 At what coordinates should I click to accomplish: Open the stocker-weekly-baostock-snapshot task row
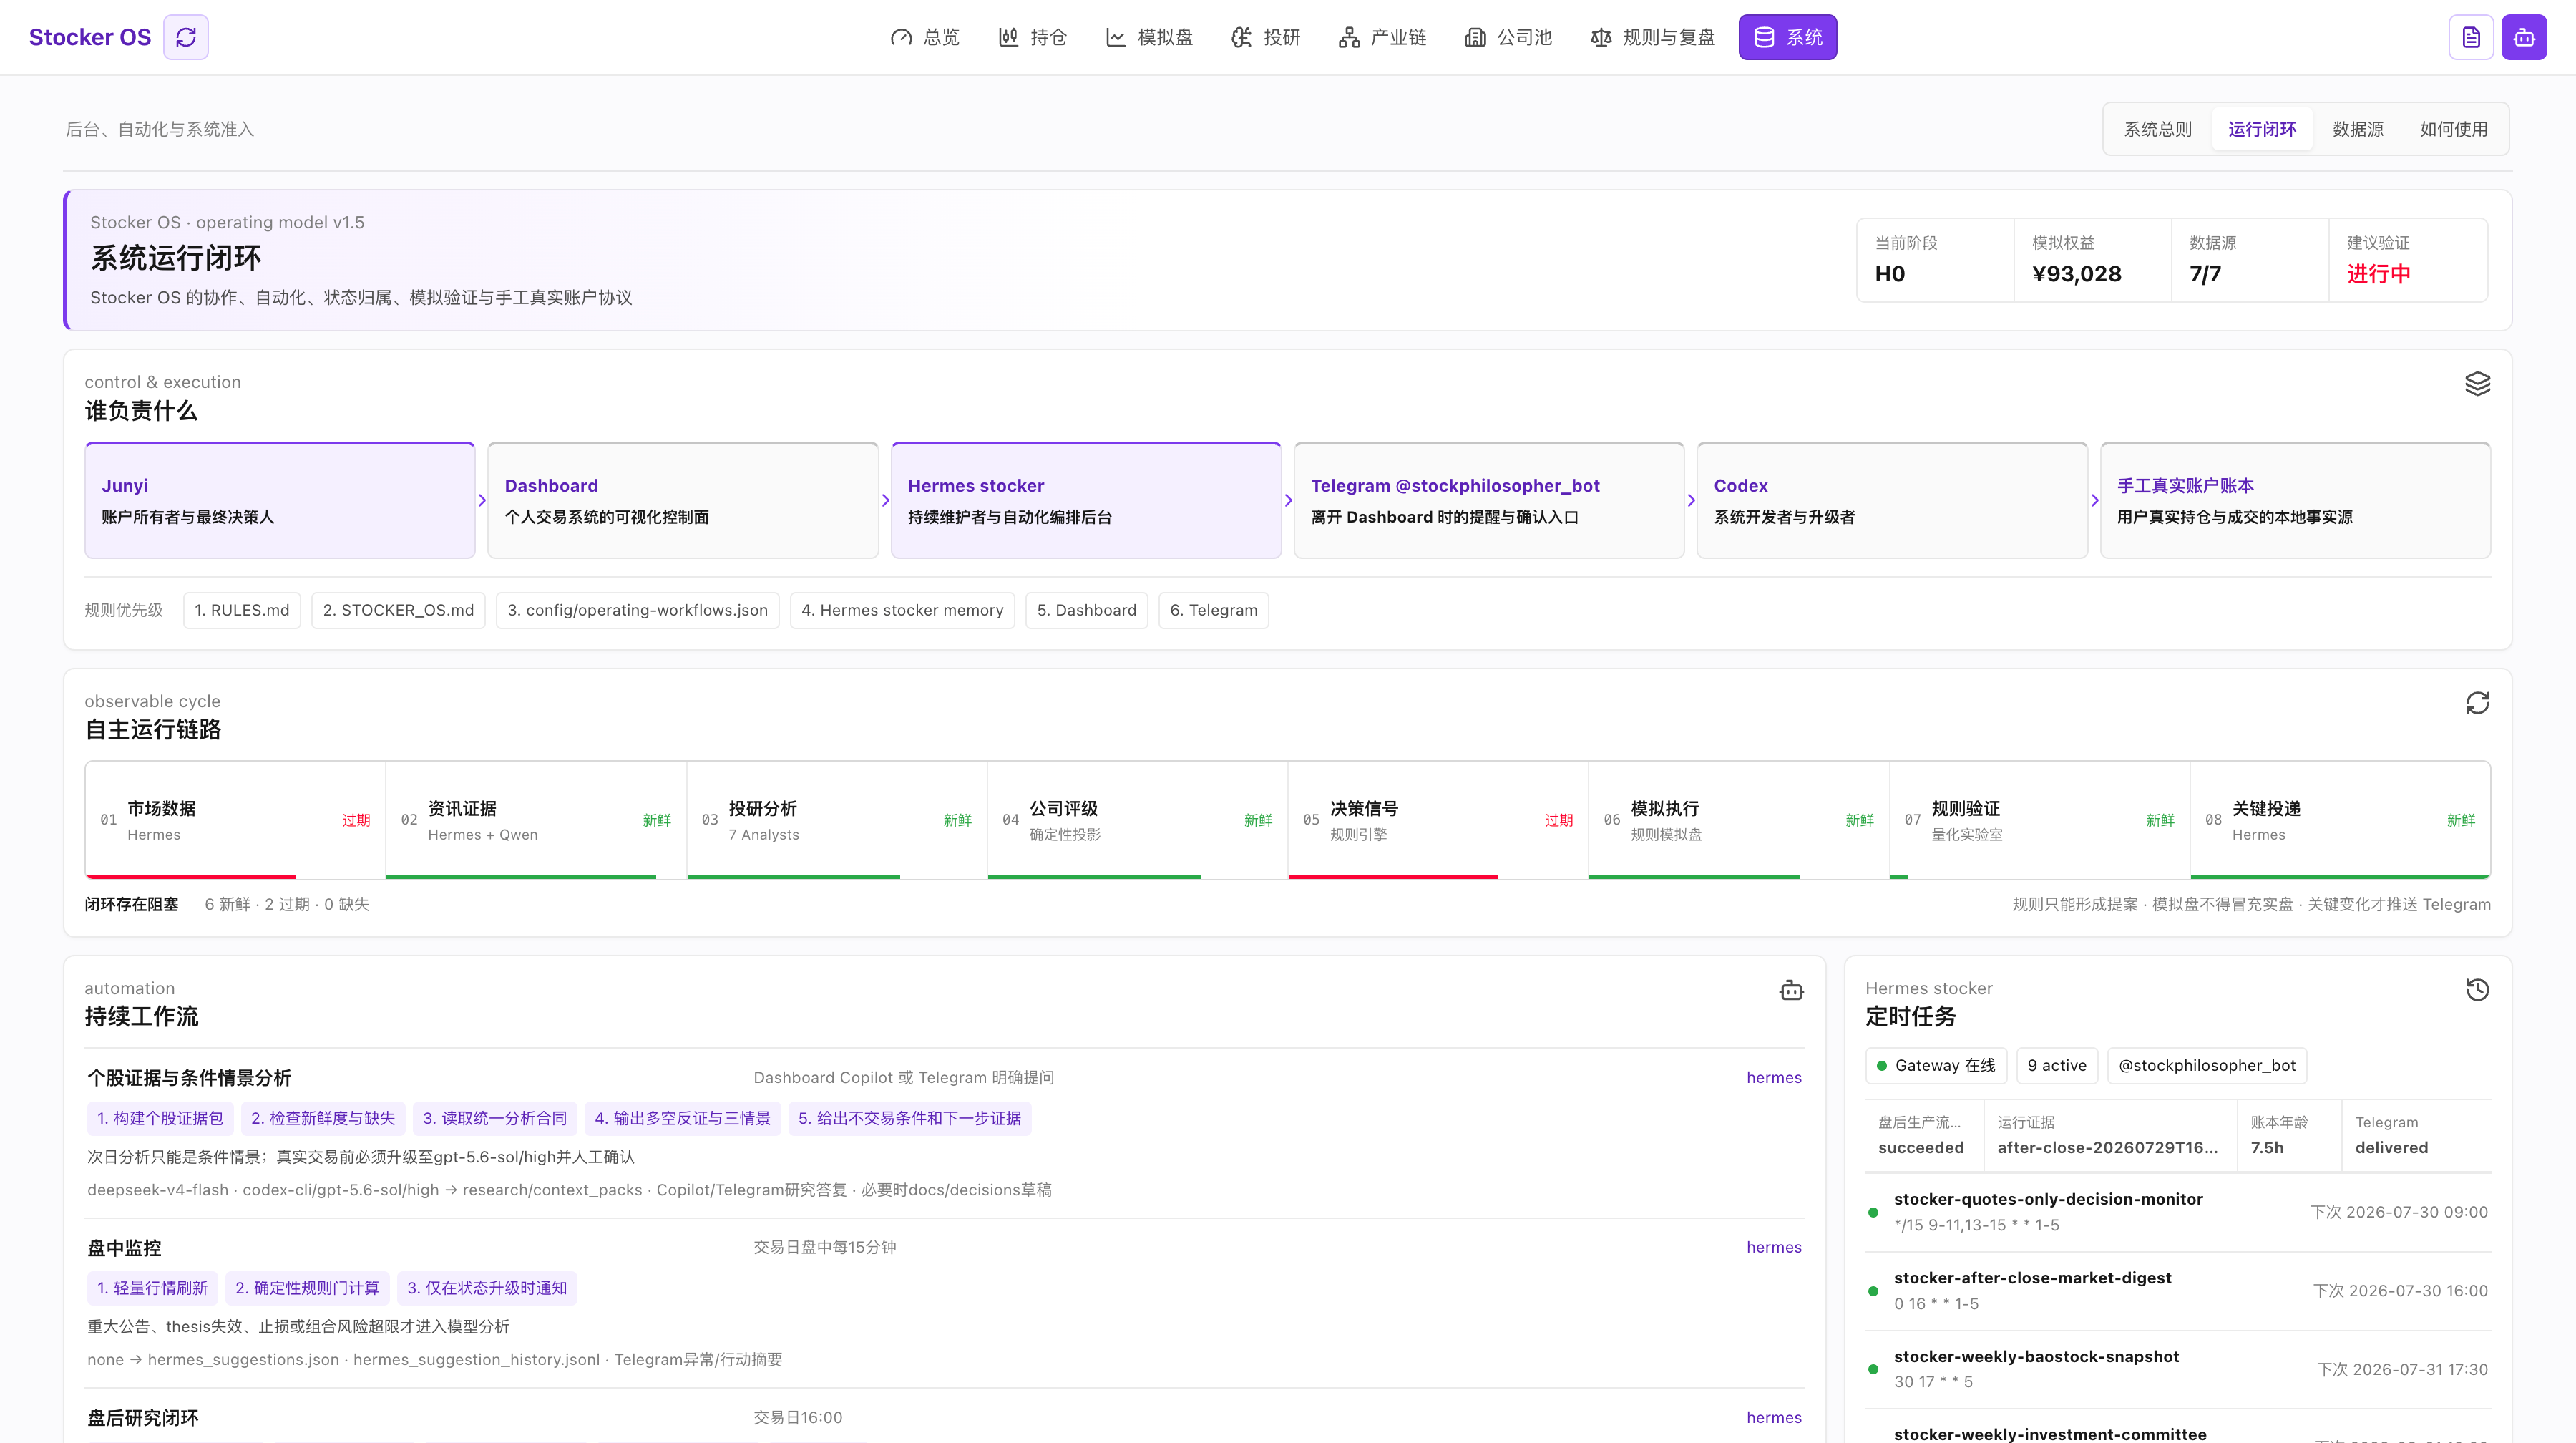point(2178,1369)
